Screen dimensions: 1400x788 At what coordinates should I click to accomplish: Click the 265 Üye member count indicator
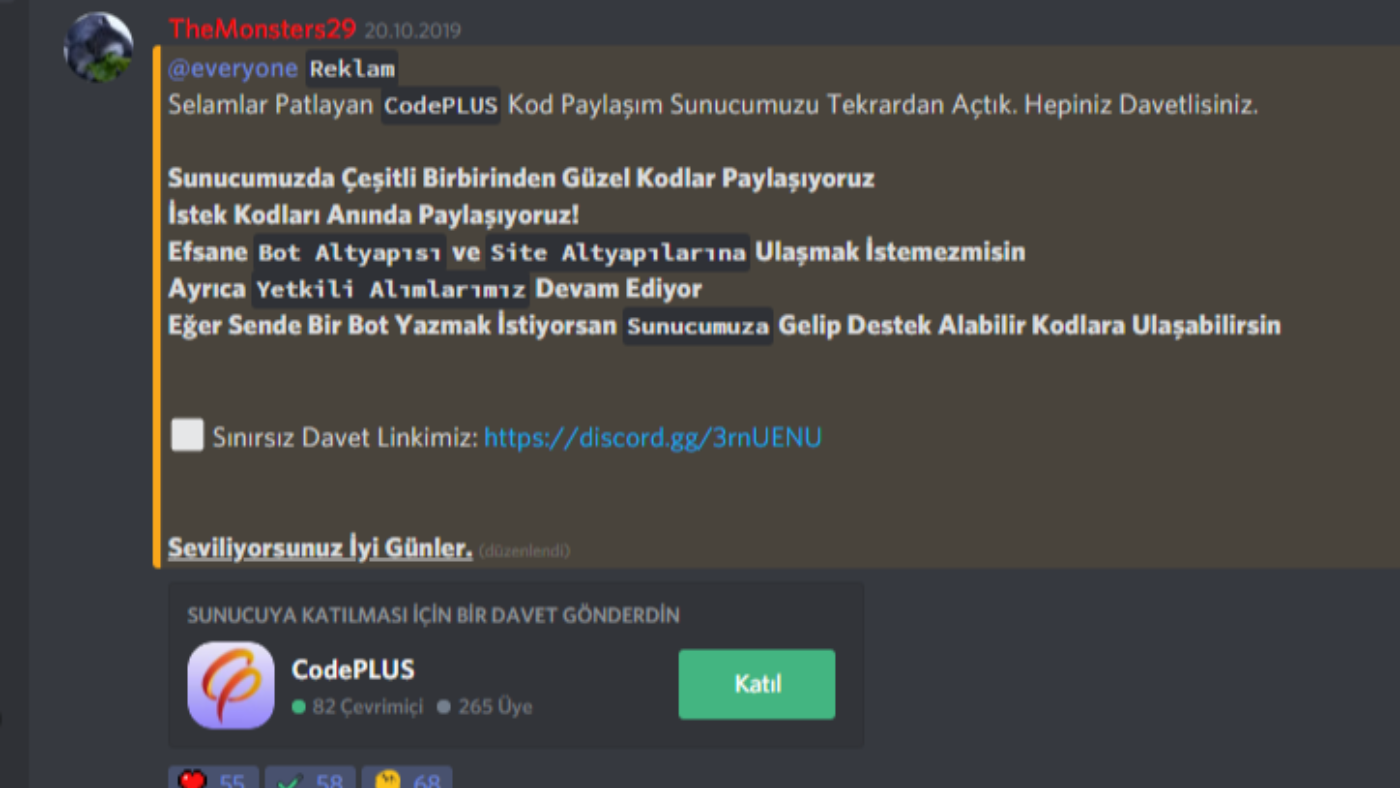pyautogui.click(x=485, y=707)
